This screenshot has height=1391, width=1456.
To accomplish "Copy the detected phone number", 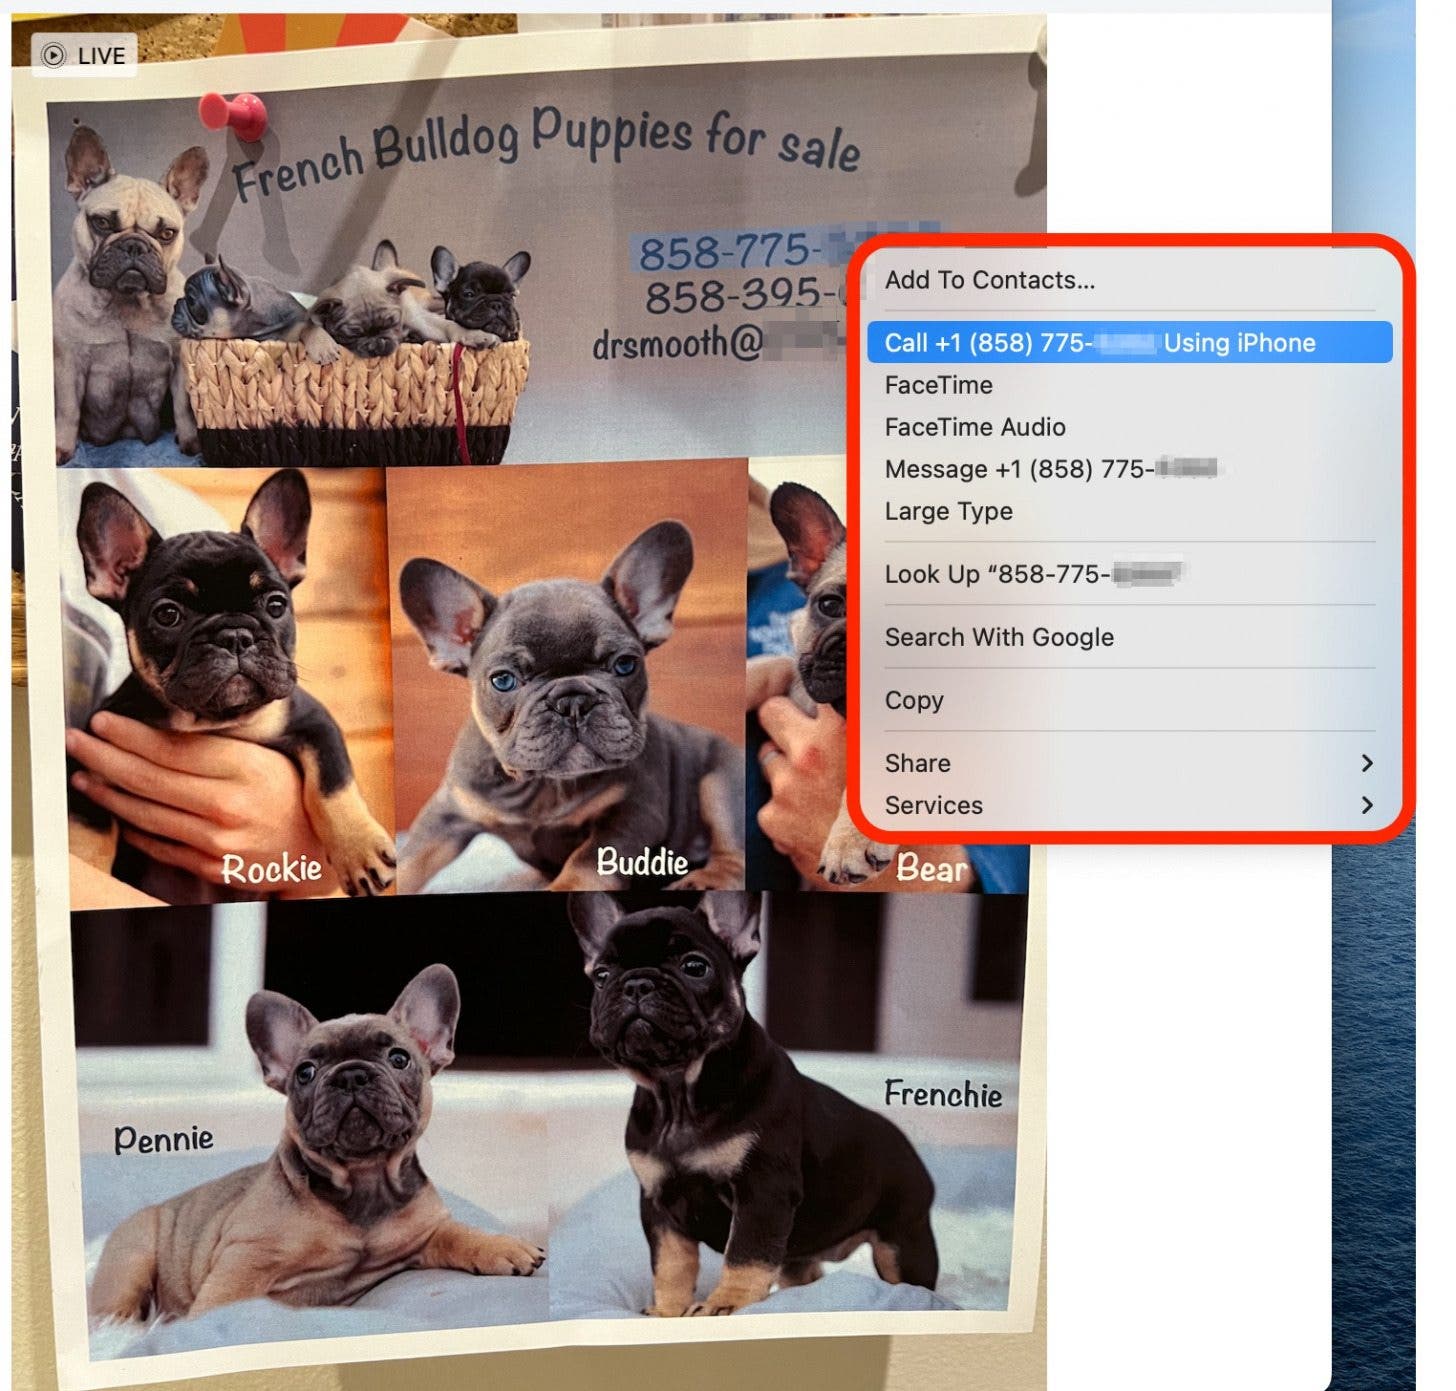I will [914, 700].
